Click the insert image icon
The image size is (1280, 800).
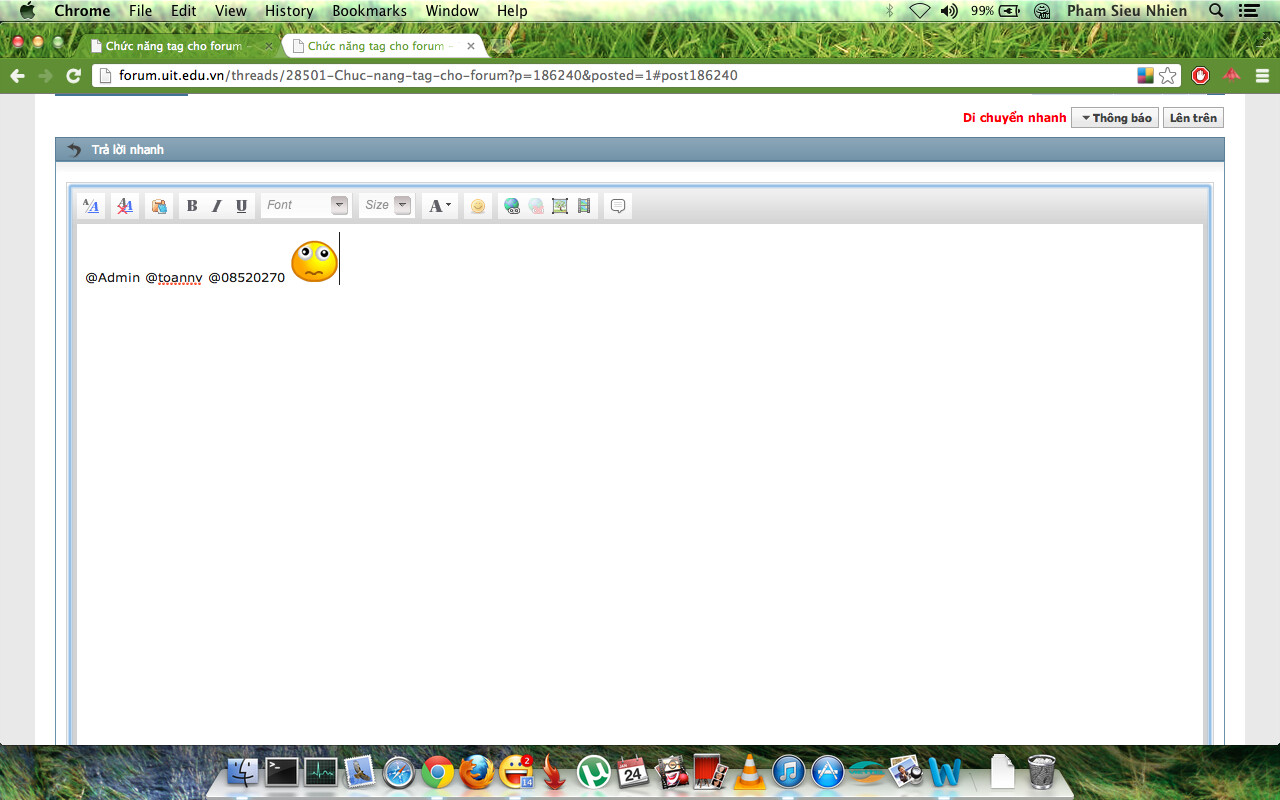click(560, 206)
